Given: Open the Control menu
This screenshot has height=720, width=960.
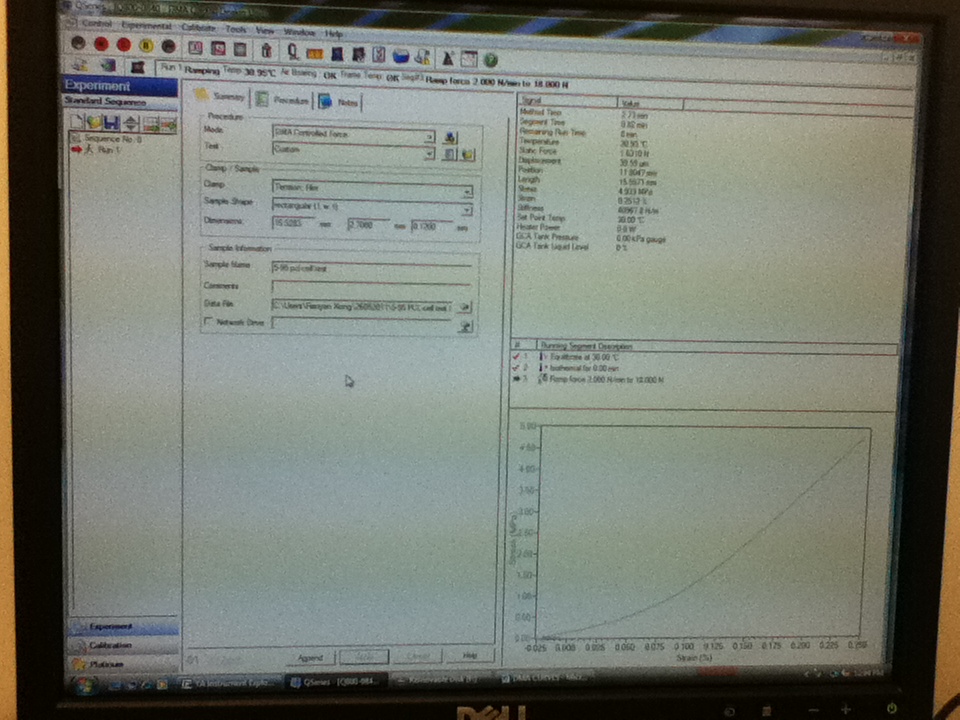Looking at the screenshot, I should pyautogui.click(x=97, y=23).
